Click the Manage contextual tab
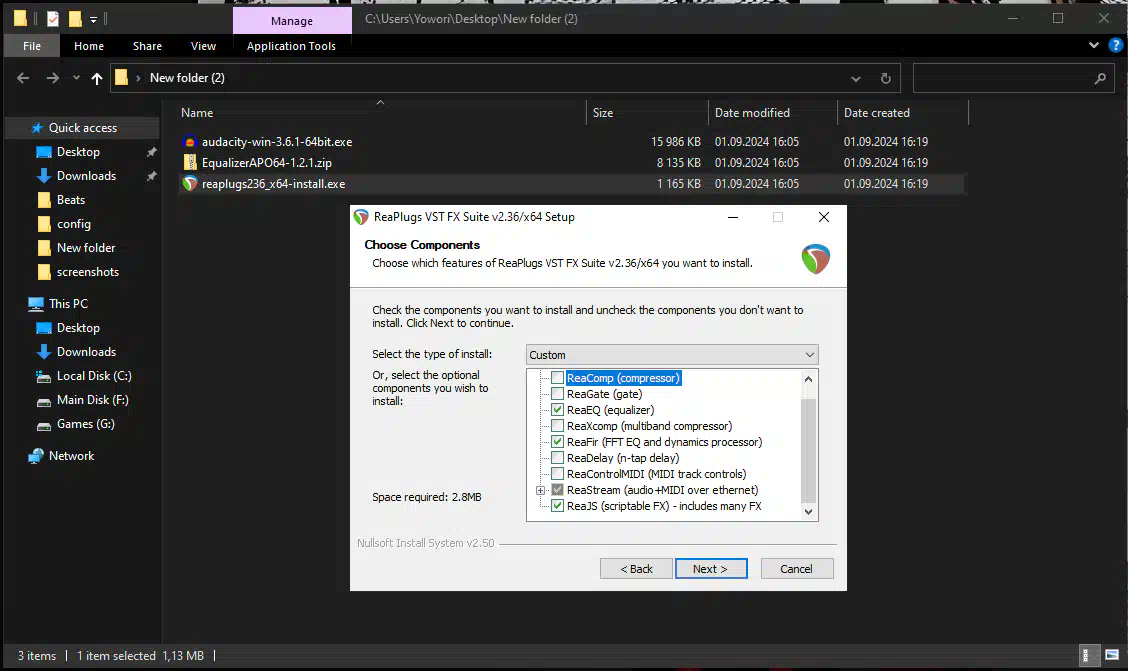Viewport: 1128px width, 671px height. pos(292,20)
